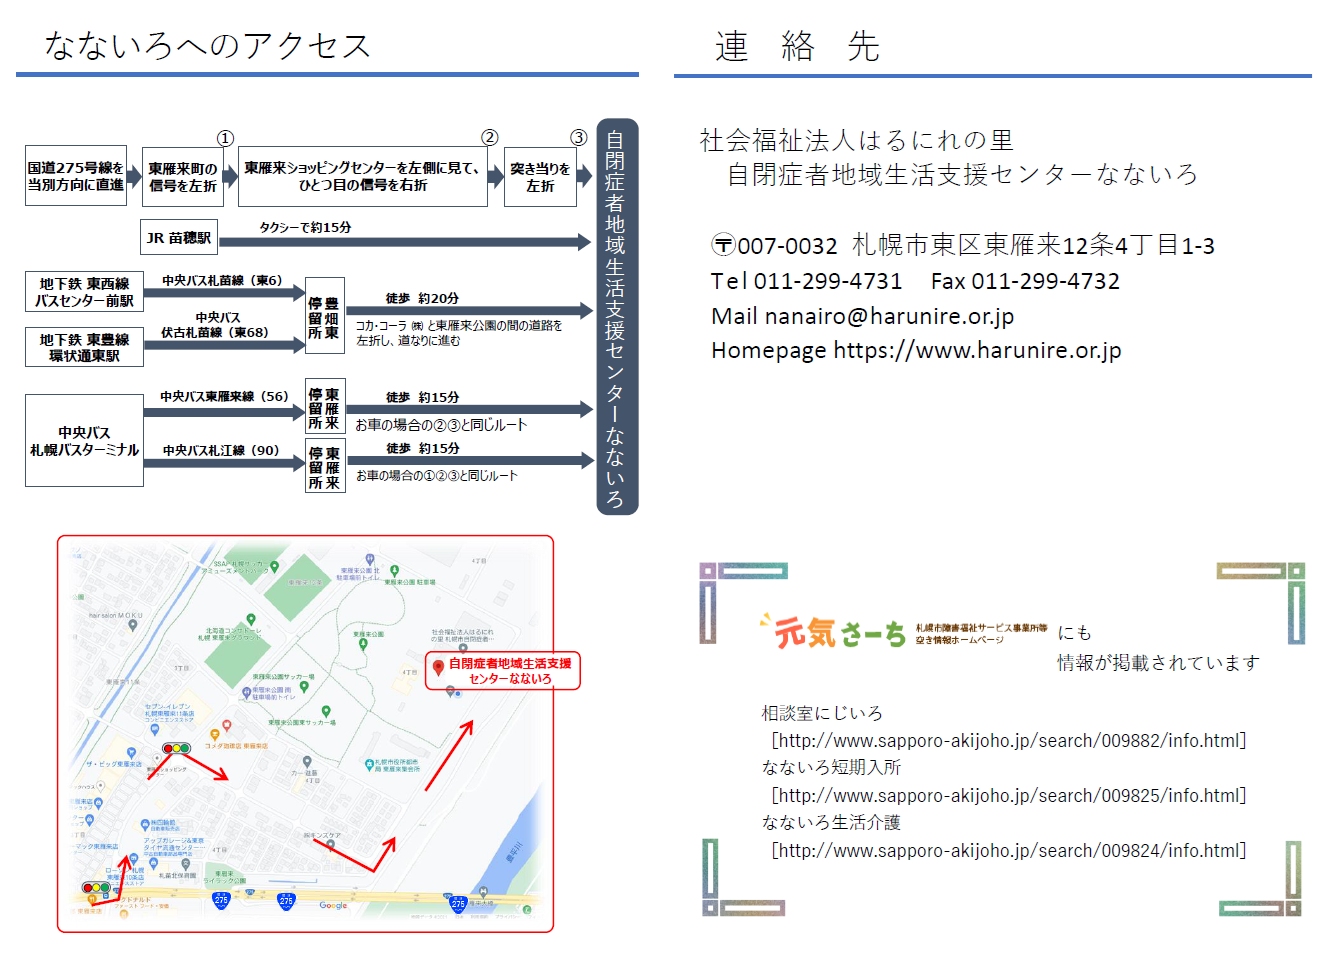The width and height of the screenshot is (1344, 960).
Task: Click circled number ③ above 突き当りを左折
Action: point(578,138)
